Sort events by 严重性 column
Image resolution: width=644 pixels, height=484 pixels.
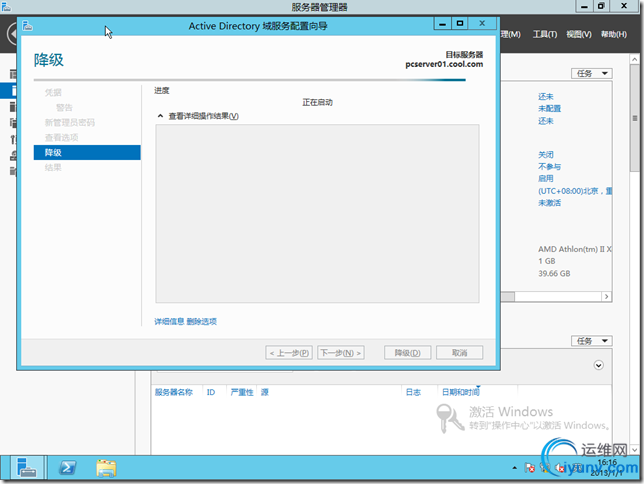pyautogui.click(x=242, y=392)
